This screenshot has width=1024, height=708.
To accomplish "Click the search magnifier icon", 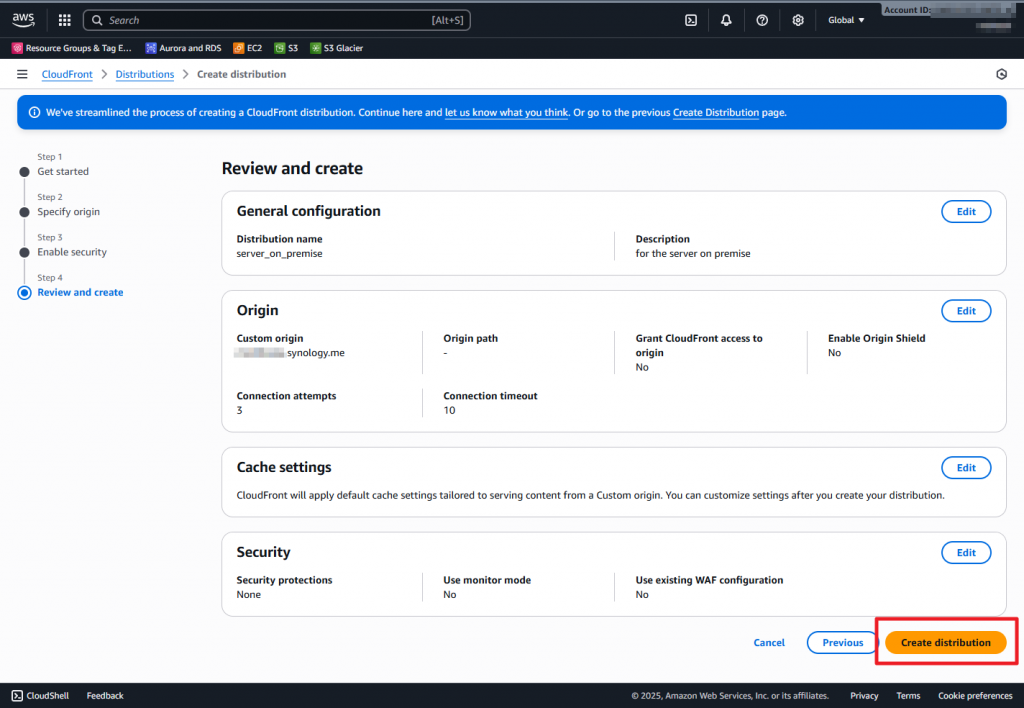I will click(97, 20).
